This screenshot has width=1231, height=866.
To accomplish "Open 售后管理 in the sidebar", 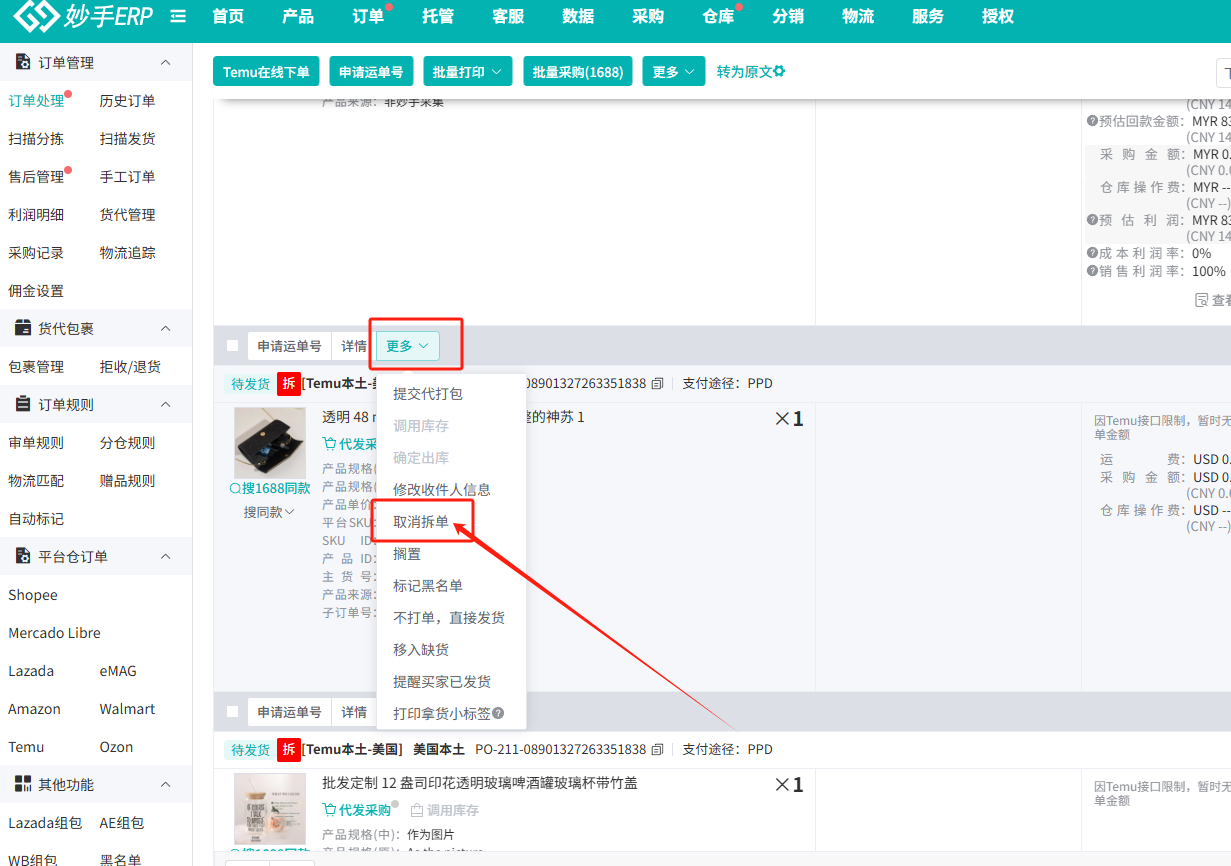I will pyautogui.click(x=36, y=177).
